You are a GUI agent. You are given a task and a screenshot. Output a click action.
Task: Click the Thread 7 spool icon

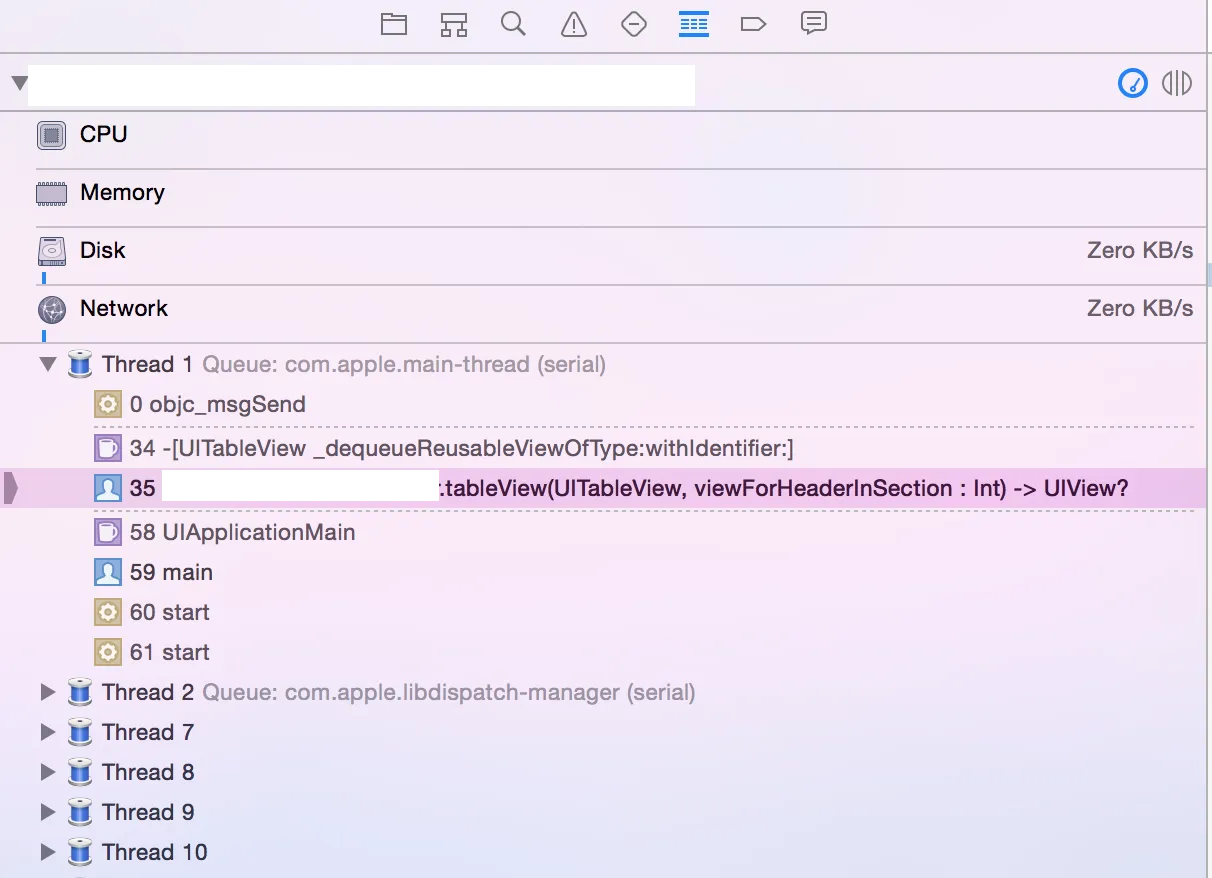80,732
